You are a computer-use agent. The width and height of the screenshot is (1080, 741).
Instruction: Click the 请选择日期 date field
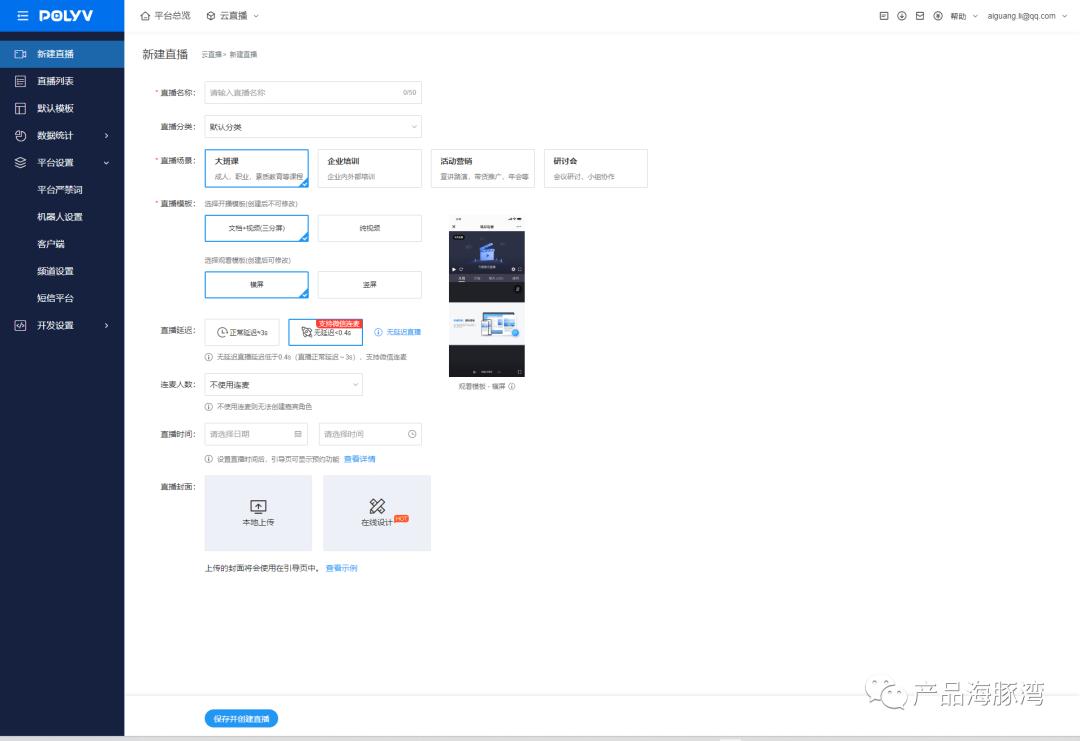point(256,434)
